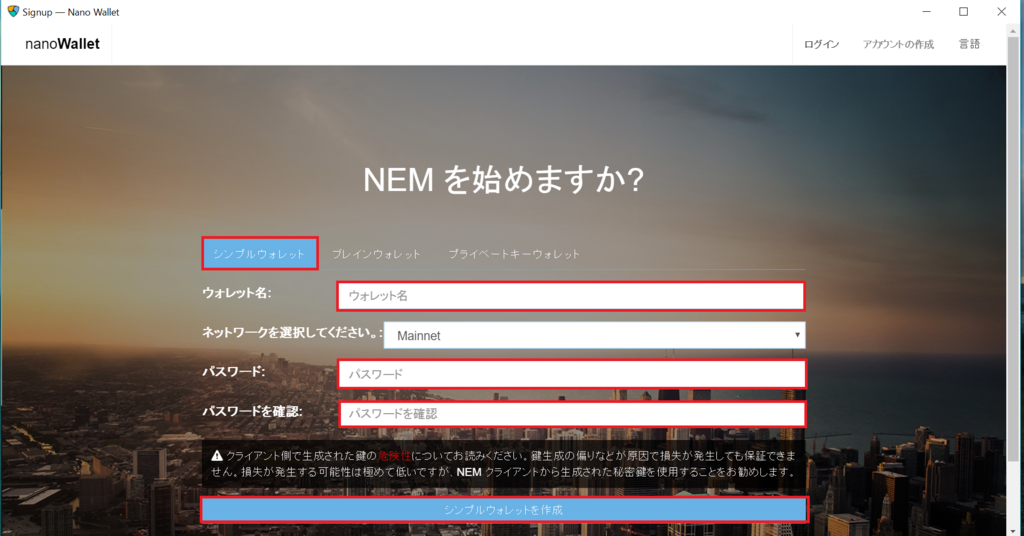This screenshot has height=536, width=1024.
Task: Switch to the ブレインウォレット tab
Action: (x=376, y=254)
